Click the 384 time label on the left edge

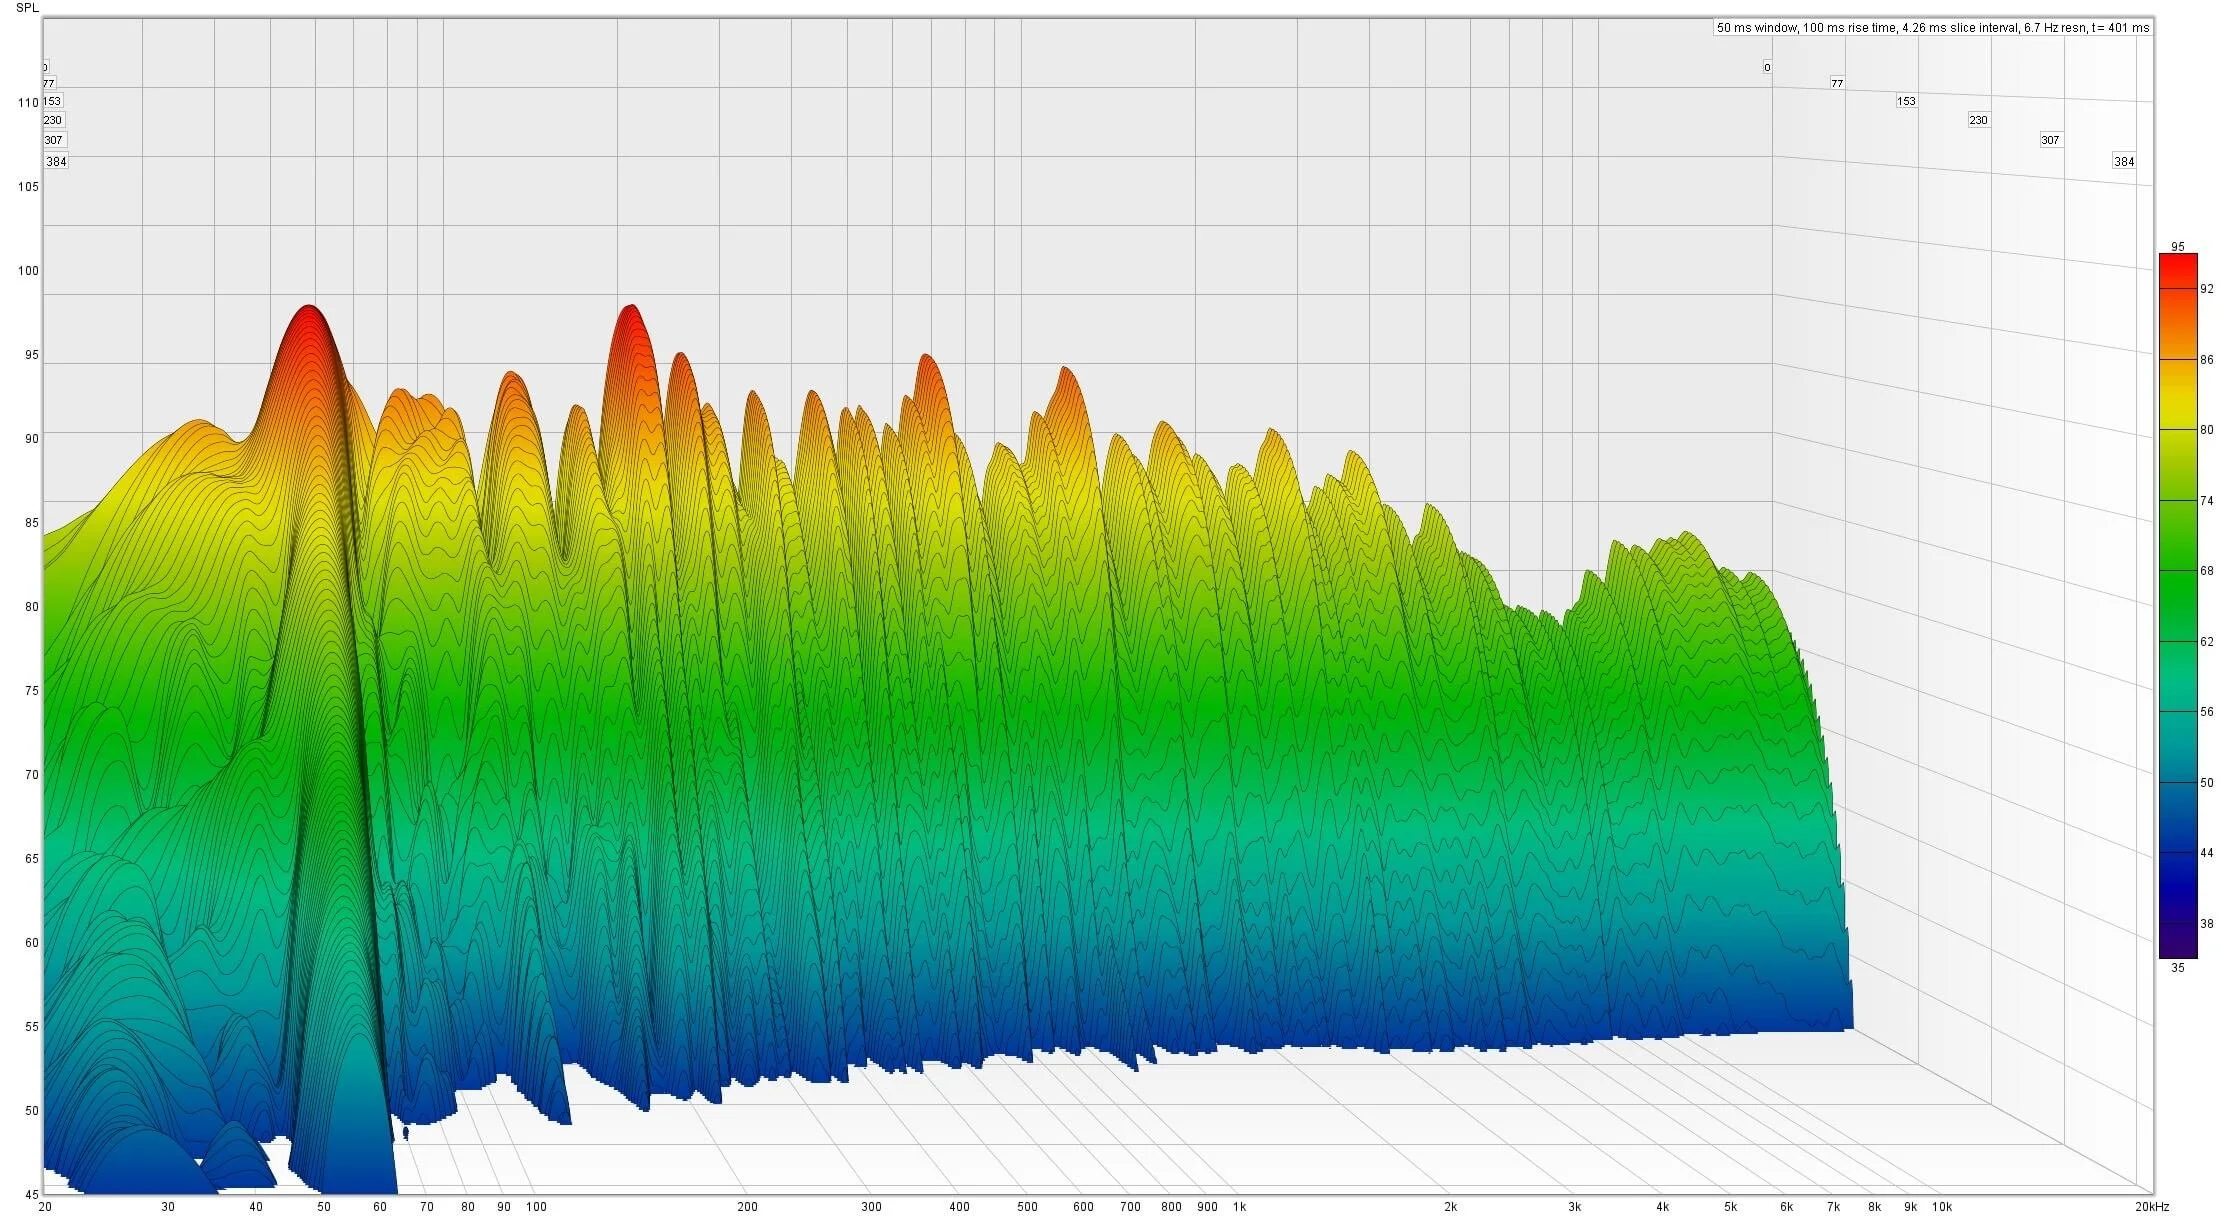coord(56,162)
